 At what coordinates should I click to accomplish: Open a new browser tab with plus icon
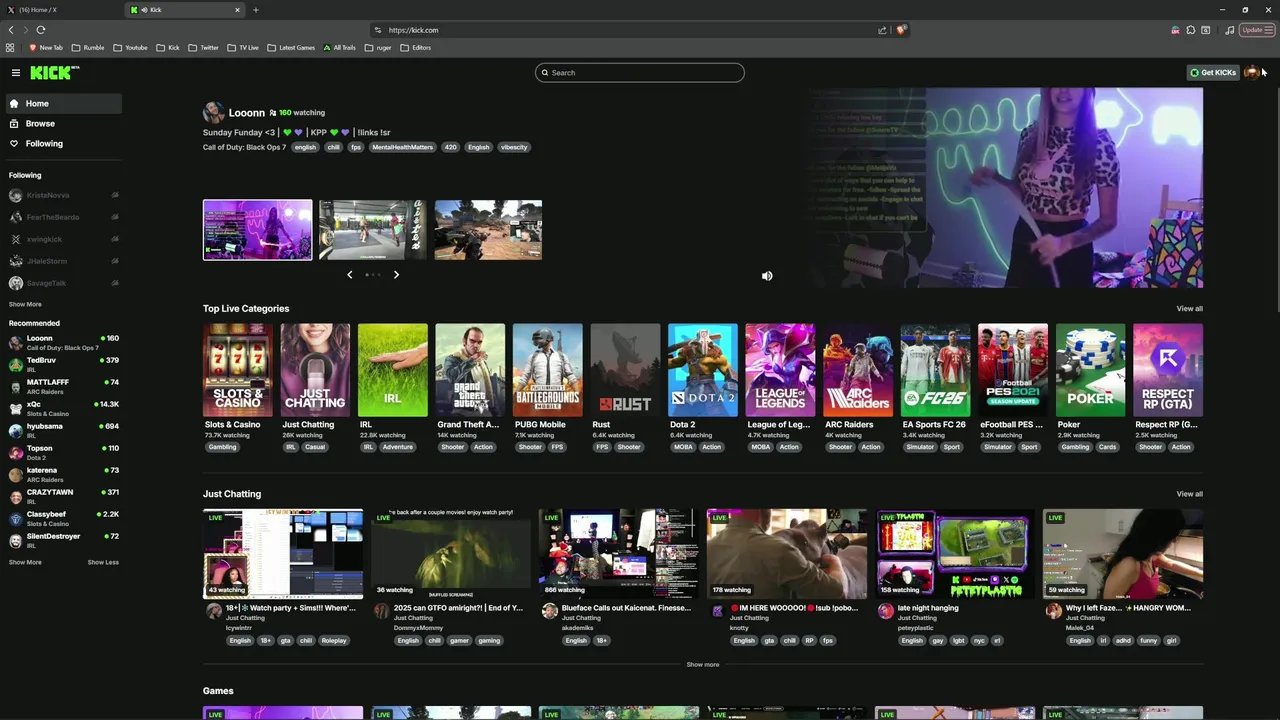click(x=255, y=10)
